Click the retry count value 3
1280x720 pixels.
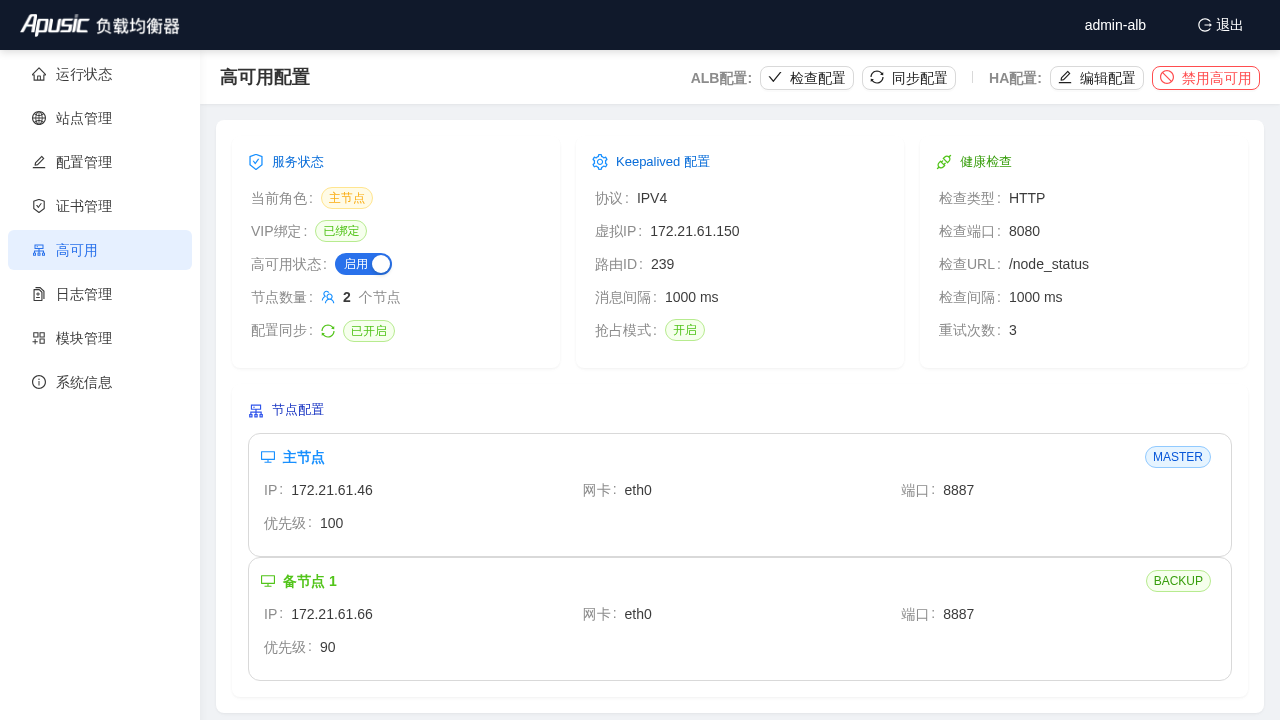pos(1013,330)
